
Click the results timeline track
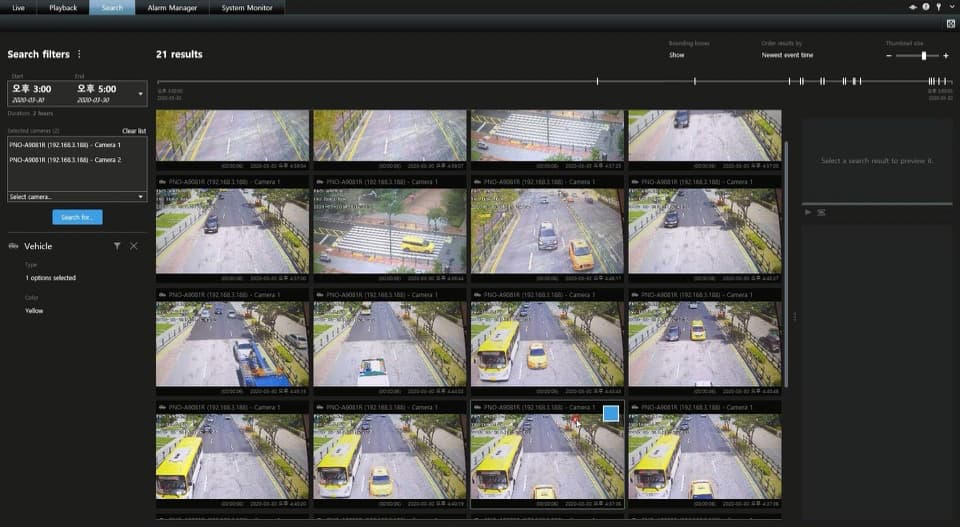point(555,81)
